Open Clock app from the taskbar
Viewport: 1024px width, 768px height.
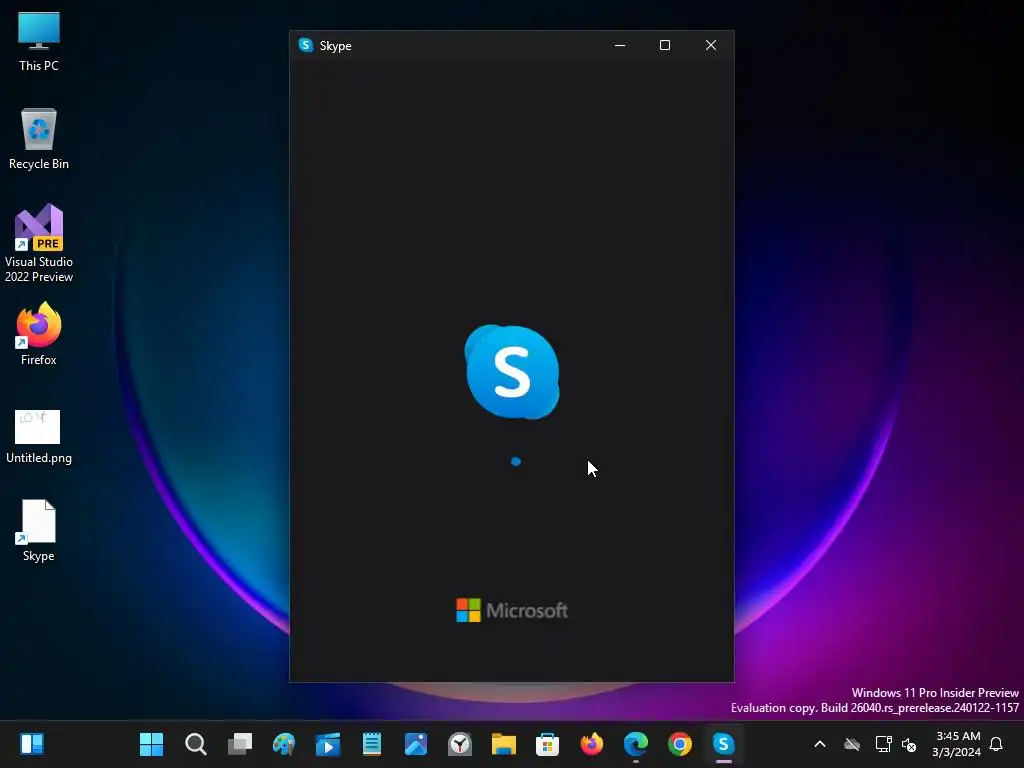pos(460,744)
